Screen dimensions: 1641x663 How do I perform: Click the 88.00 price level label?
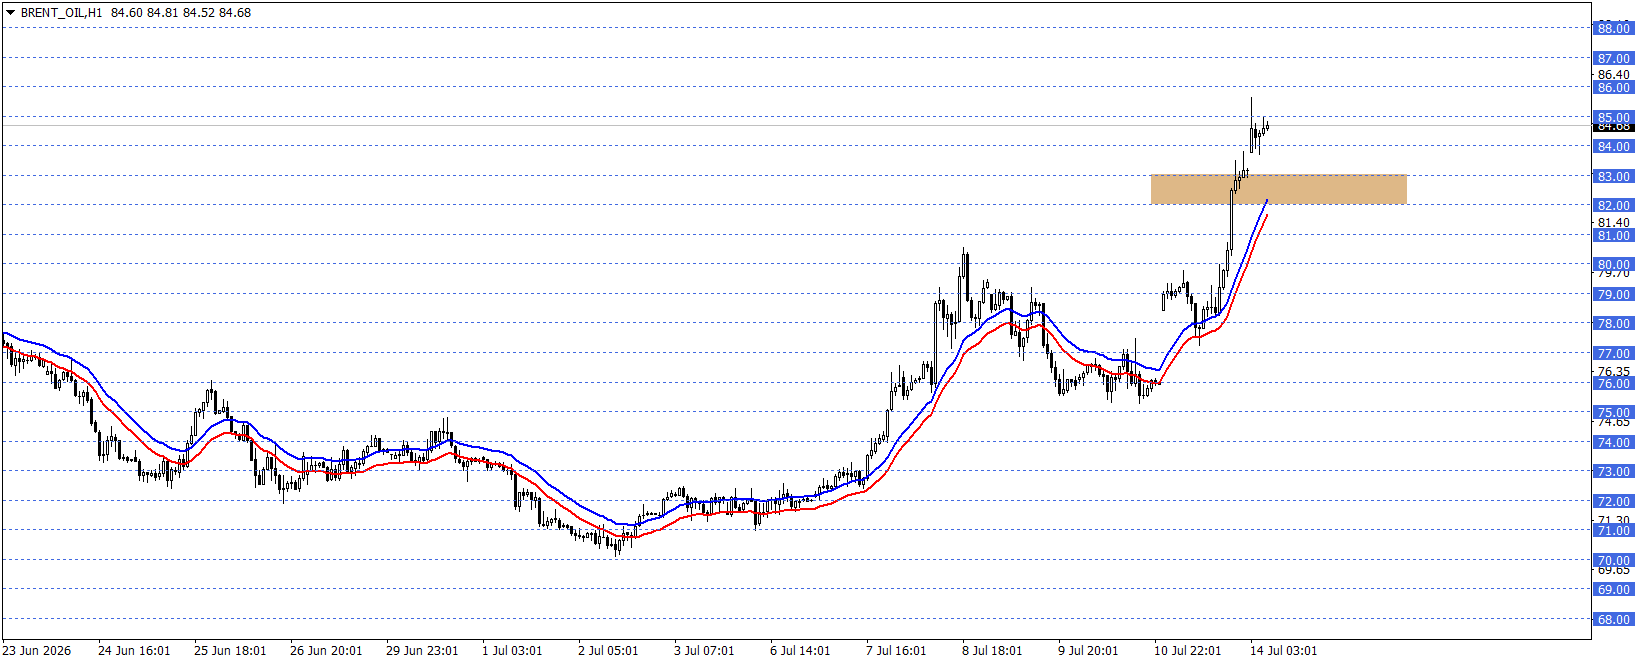tap(1613, 29)
